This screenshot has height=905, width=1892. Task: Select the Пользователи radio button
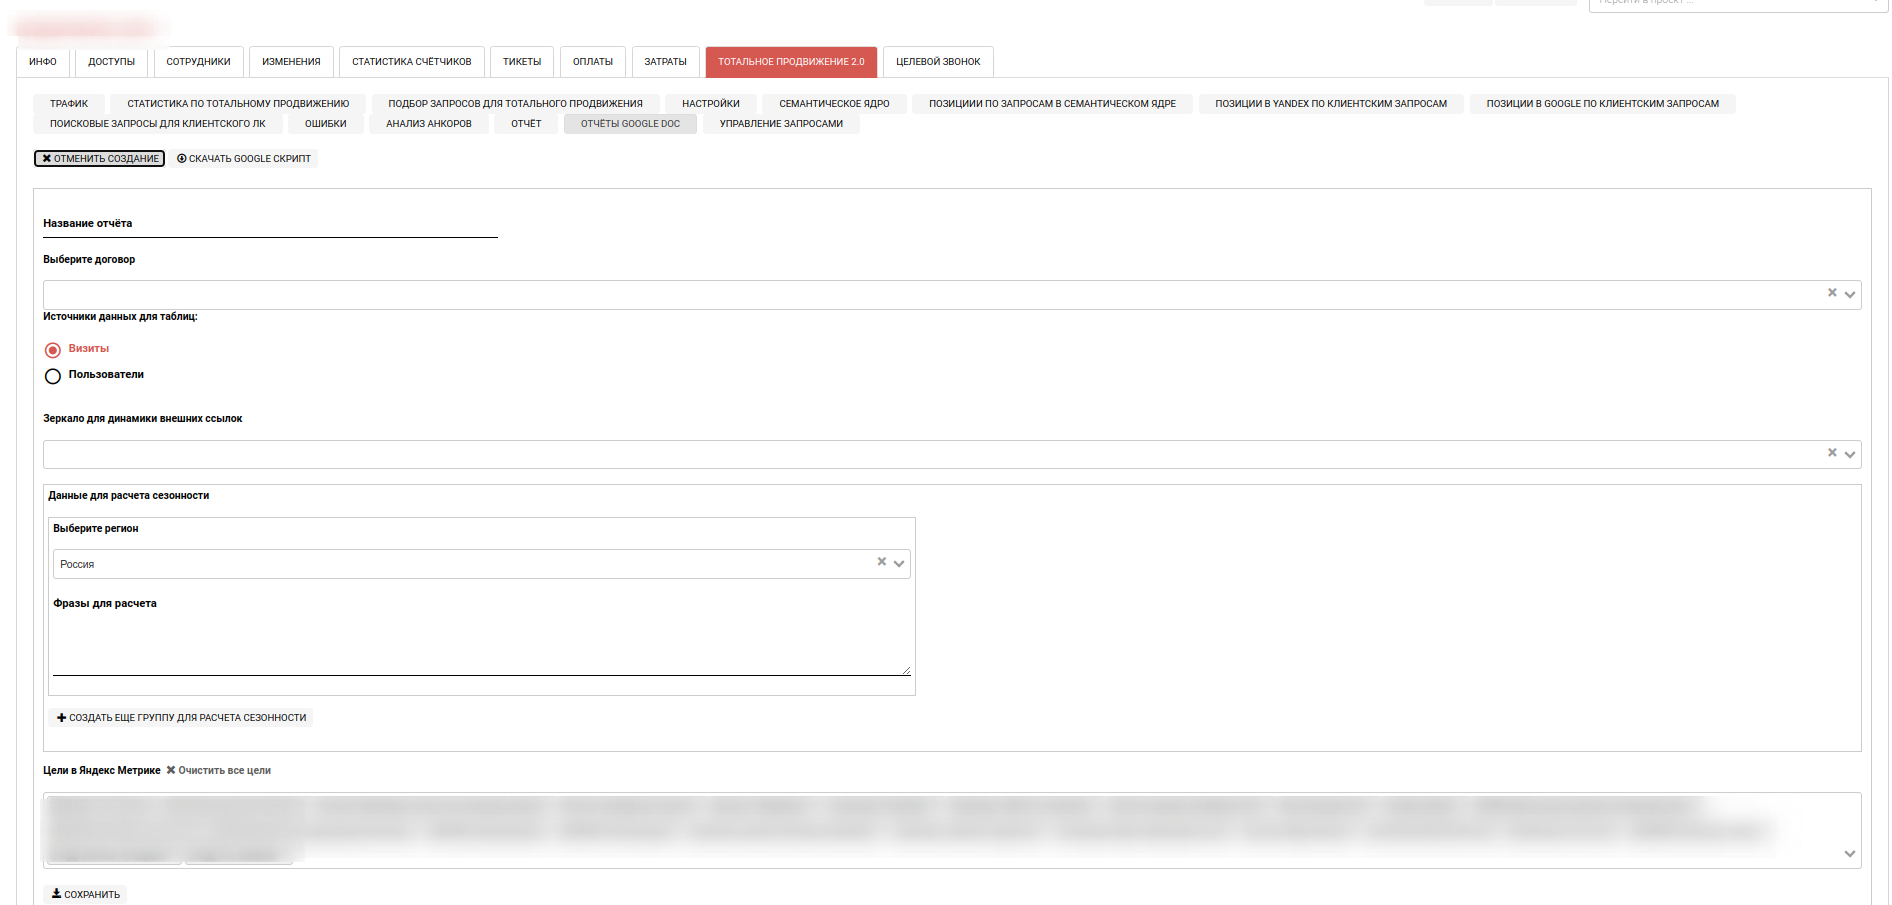click(53, 376)
